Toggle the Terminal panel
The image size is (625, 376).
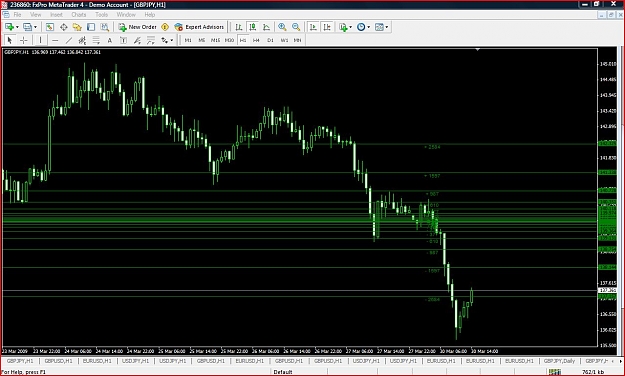coord(91,27)
